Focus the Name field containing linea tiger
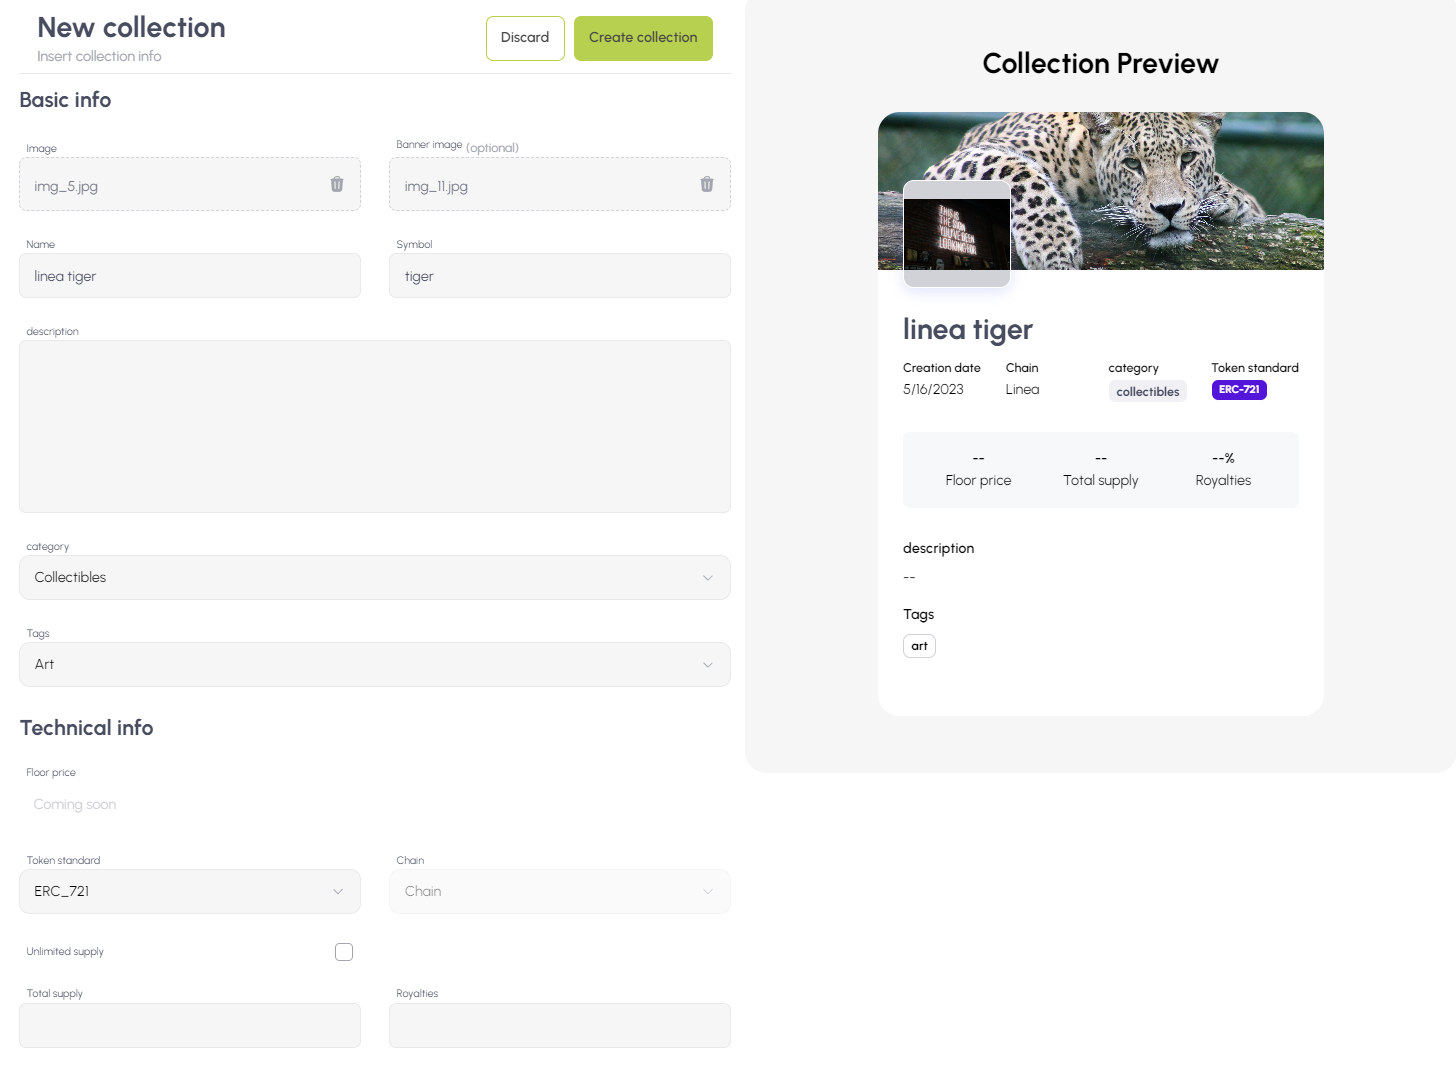 [190, 275]
